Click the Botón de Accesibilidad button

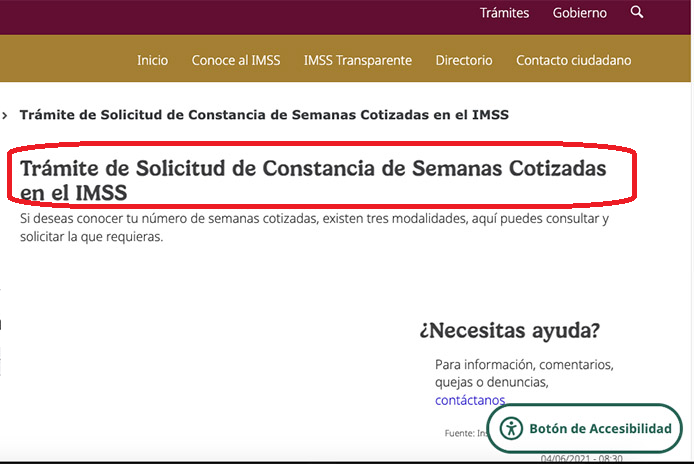[x=584, y=428]
